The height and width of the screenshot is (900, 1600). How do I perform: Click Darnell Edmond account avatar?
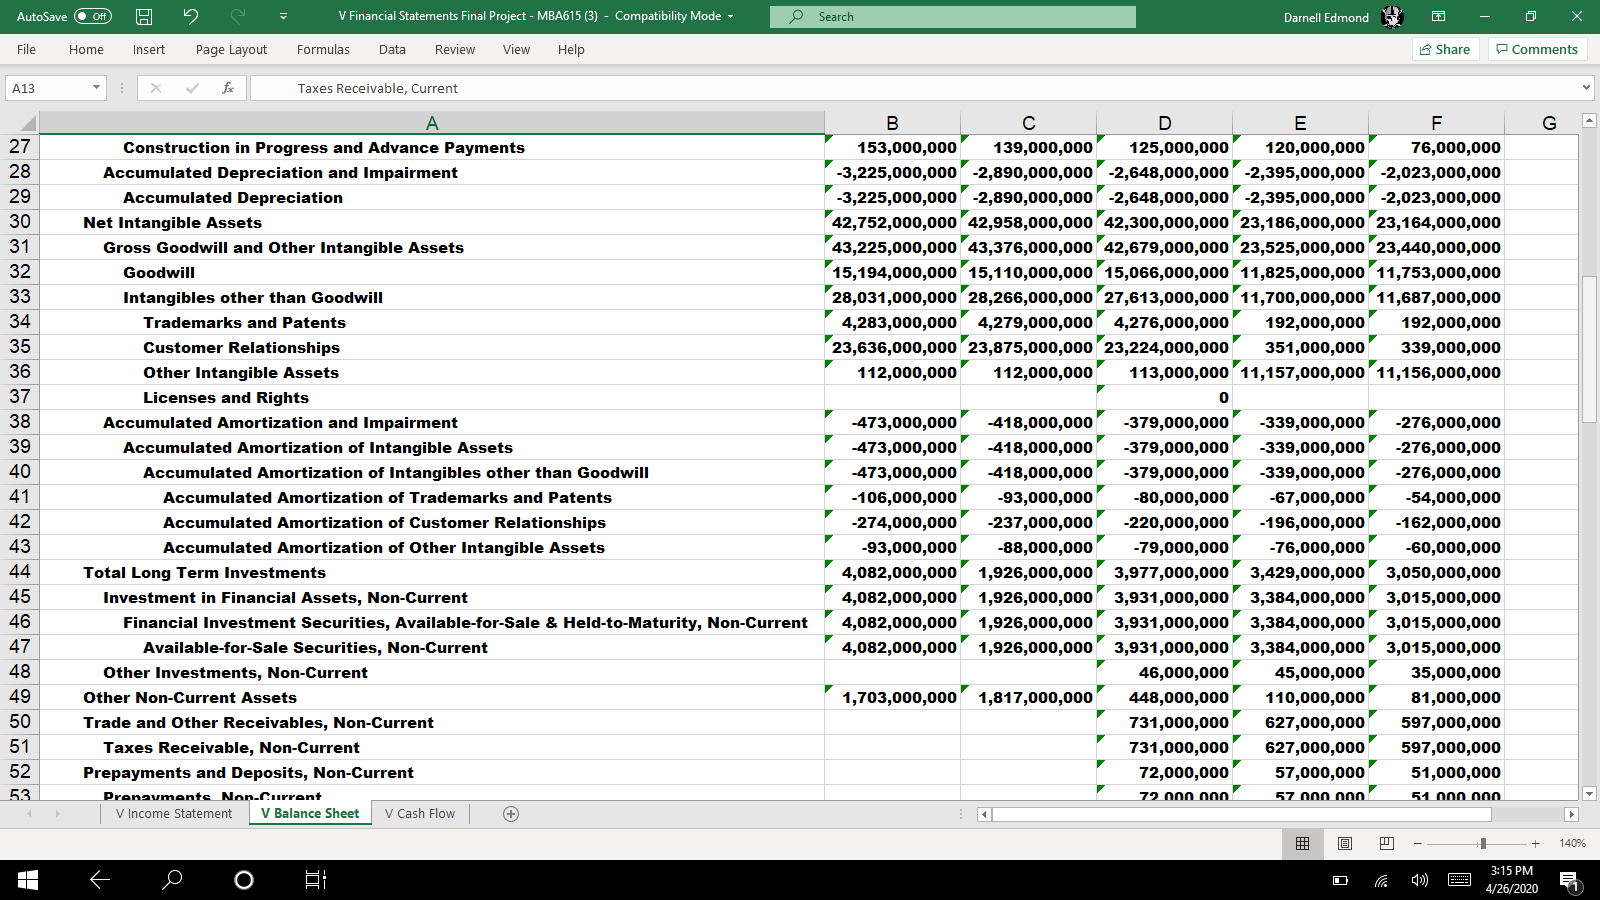pos(1392,17)
